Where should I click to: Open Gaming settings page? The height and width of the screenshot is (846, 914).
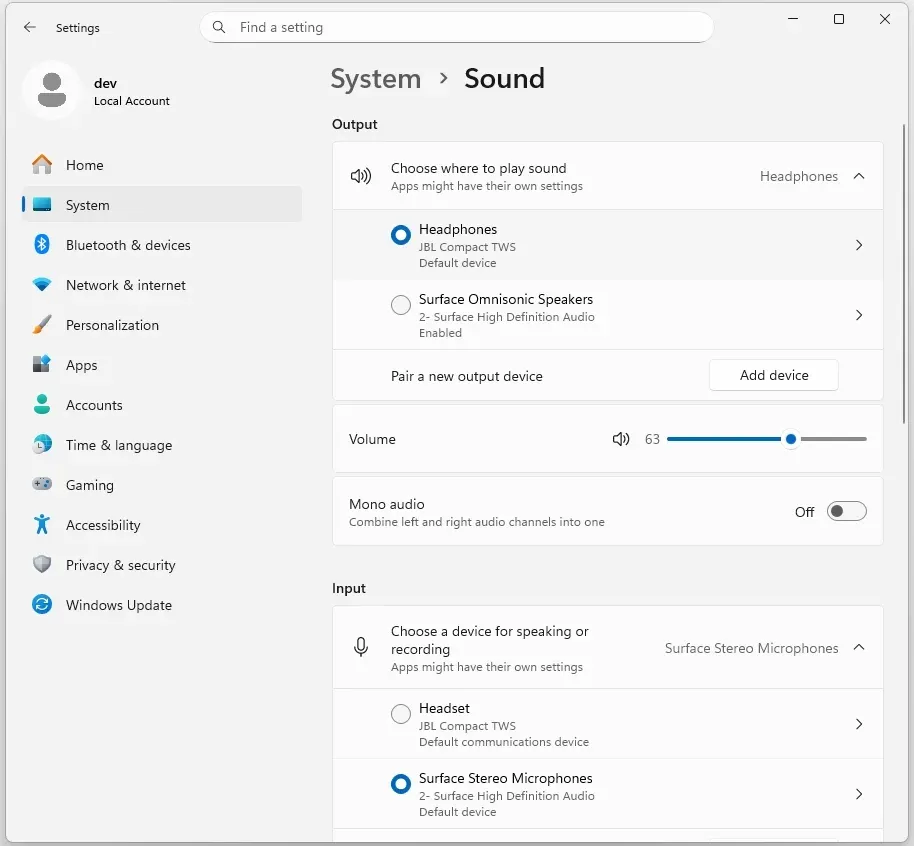click(162, 485)
